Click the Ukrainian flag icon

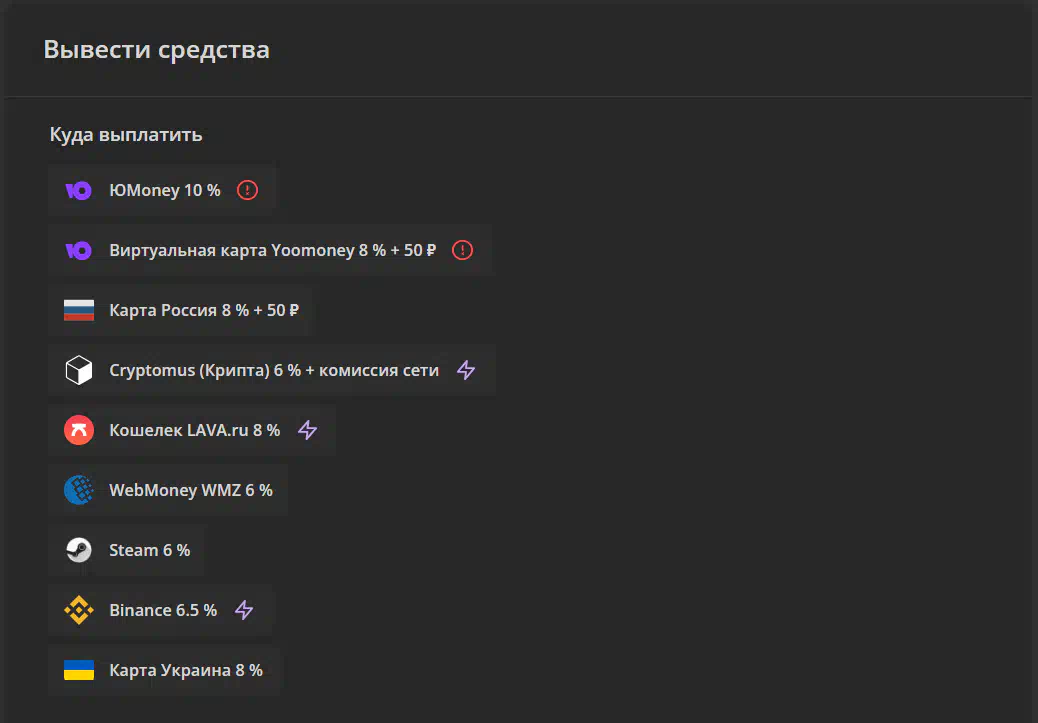pyautogui.click(x=79, y=670)
